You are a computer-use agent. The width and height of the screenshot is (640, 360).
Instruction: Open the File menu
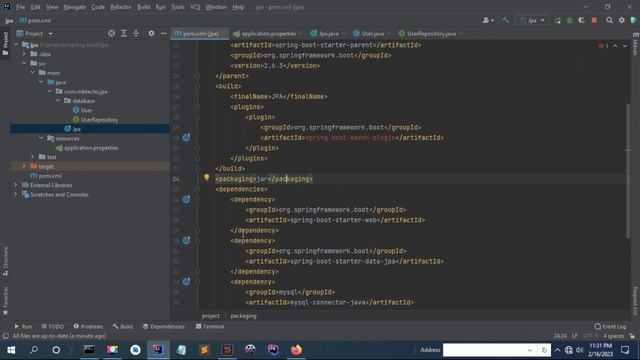pyautogui.click(x=20, y=7)
